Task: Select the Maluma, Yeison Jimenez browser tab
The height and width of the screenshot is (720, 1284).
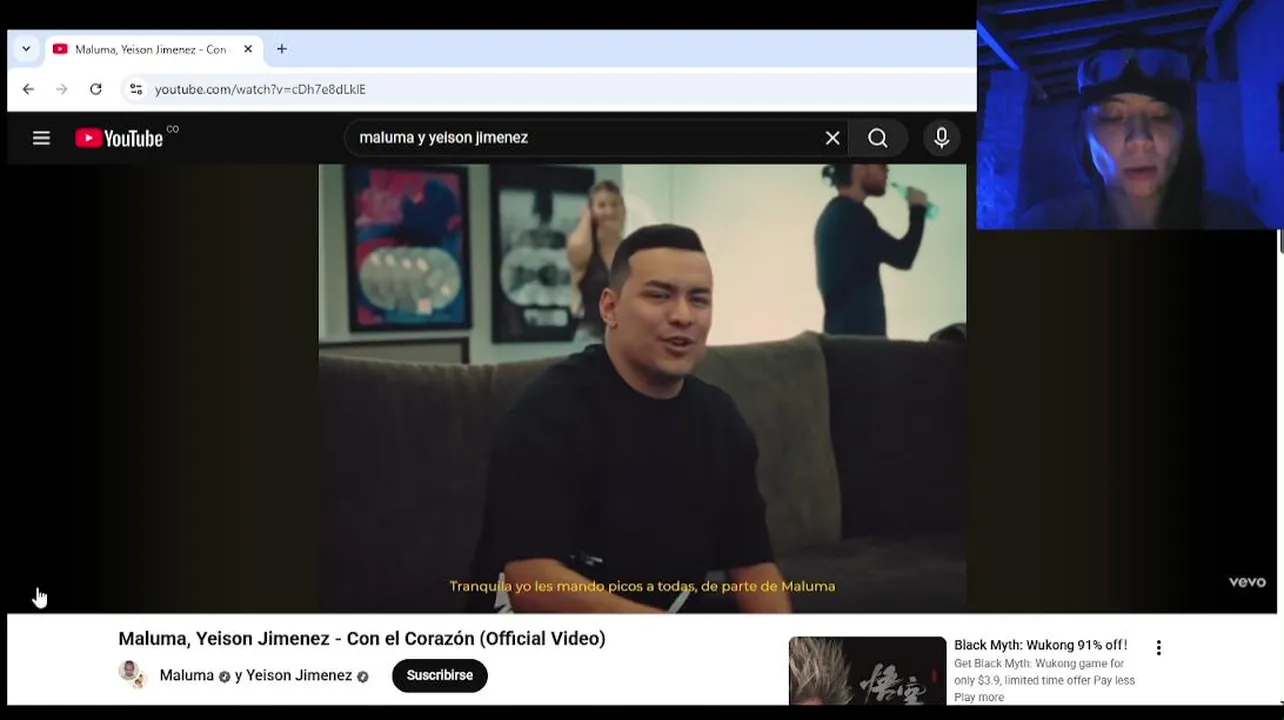Action: [153, 49]
